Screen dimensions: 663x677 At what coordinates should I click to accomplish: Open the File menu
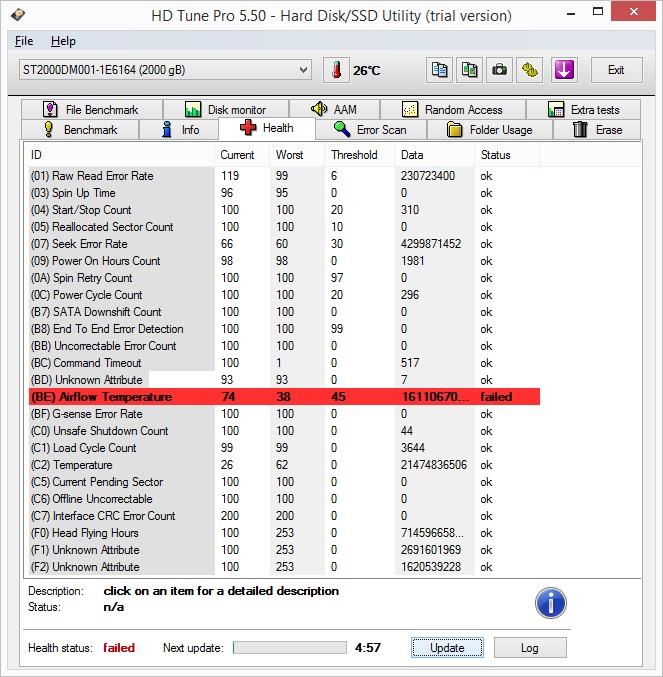(x=24, y=41)
